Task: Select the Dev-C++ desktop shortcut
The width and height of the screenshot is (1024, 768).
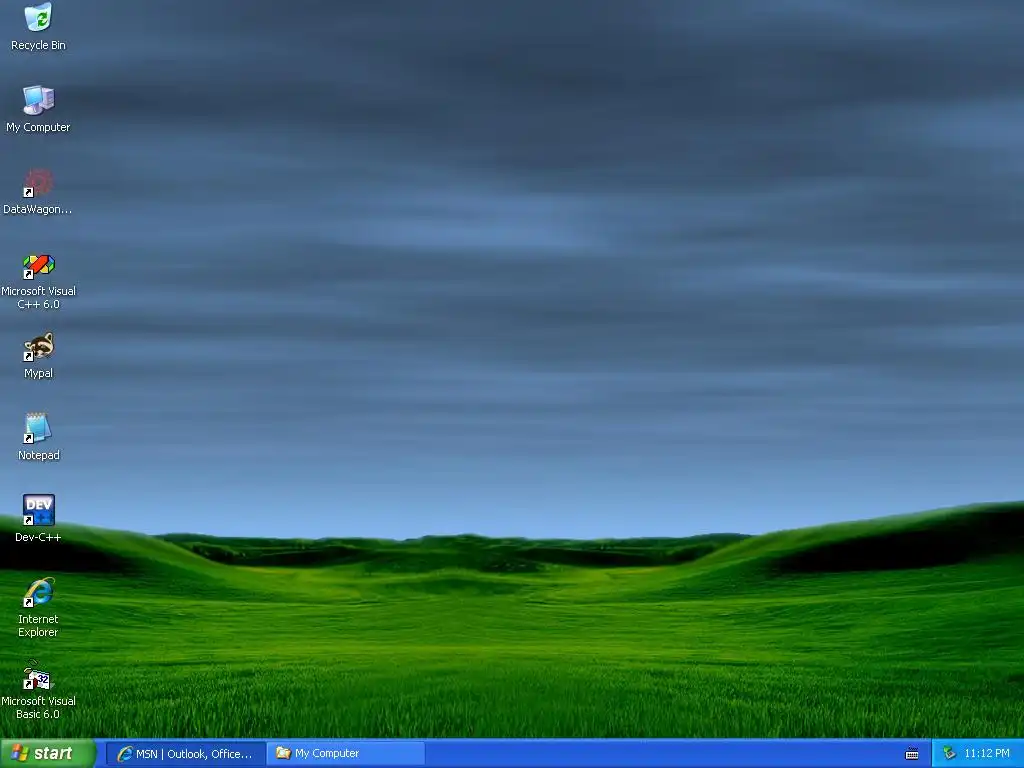Action: (39, 519)
